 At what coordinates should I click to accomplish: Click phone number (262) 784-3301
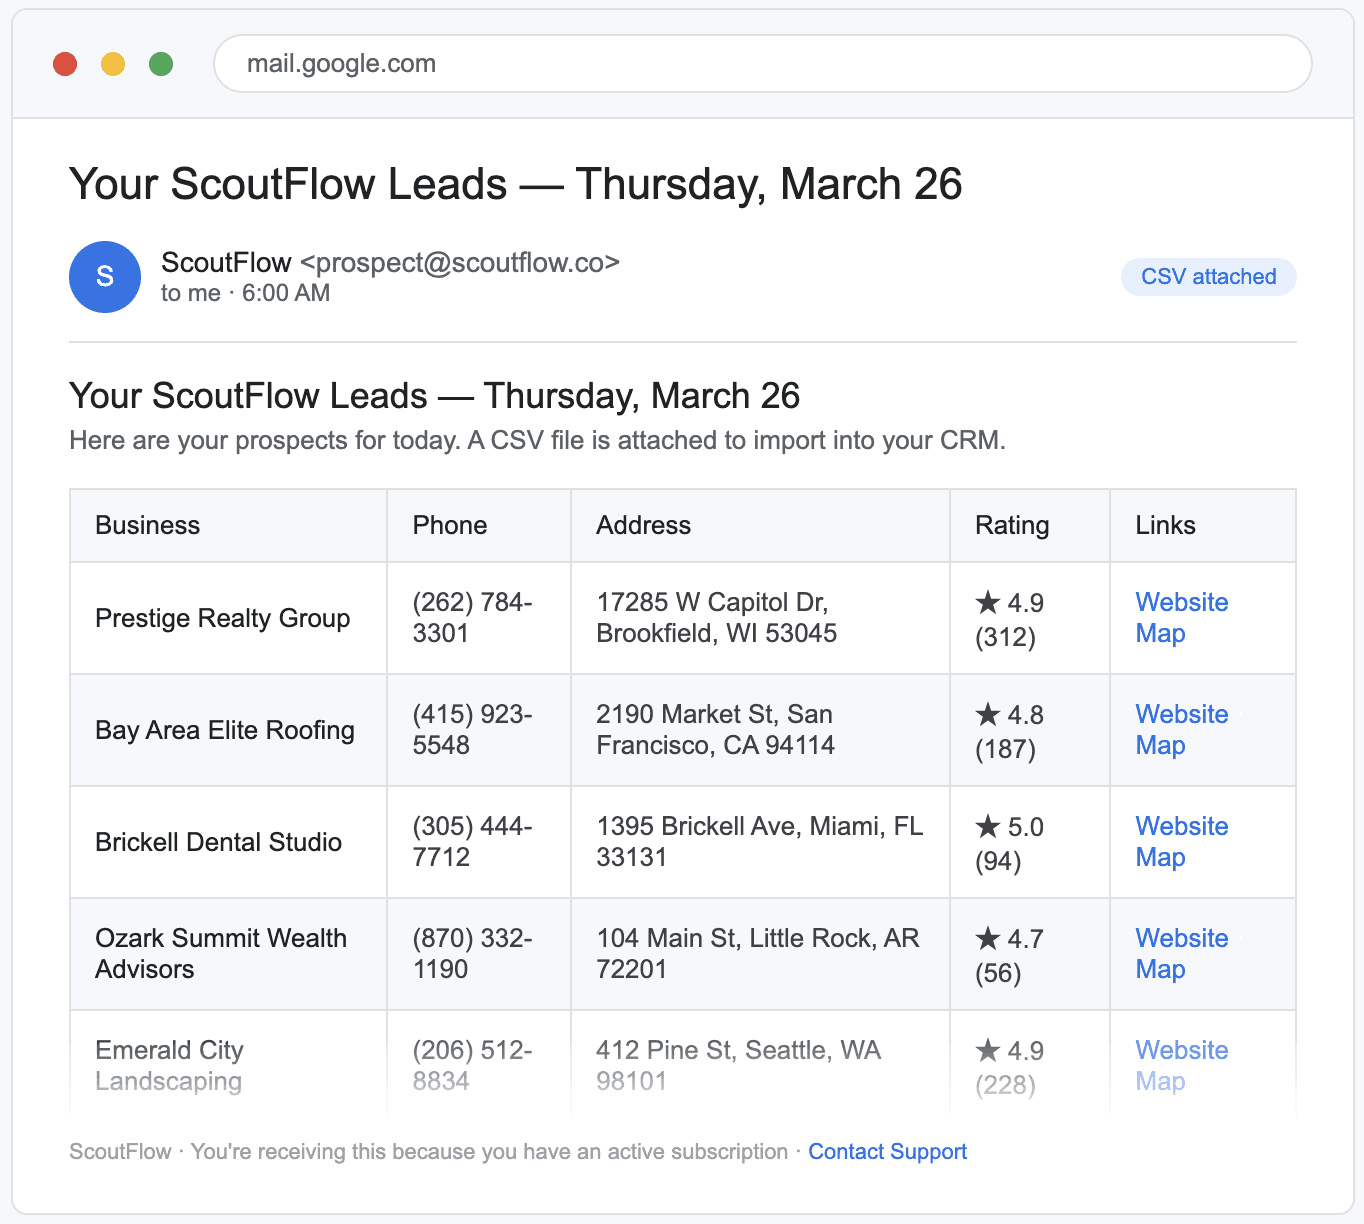472,618
